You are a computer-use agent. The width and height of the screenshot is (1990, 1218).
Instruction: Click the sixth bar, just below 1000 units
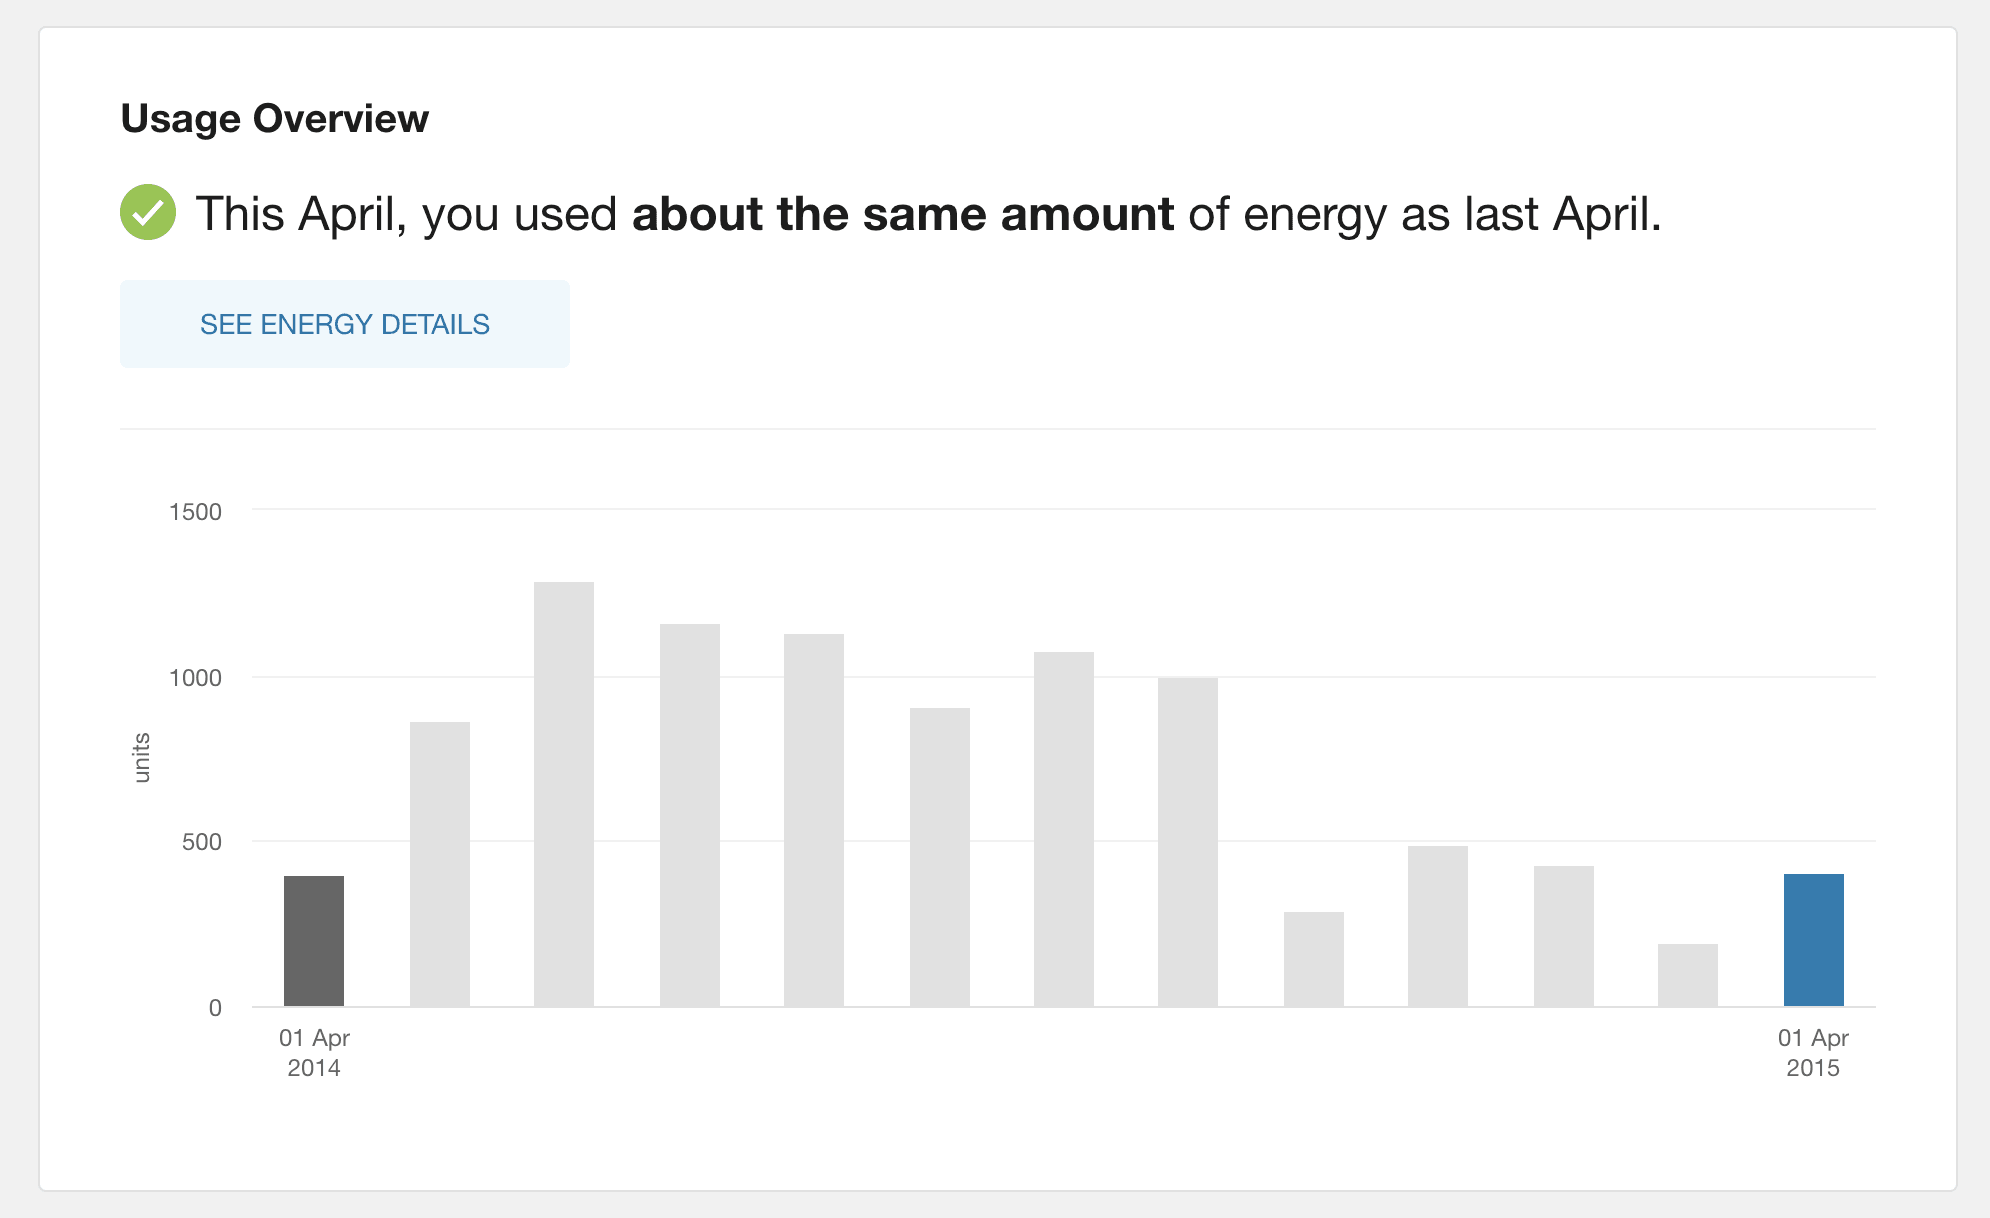940,857
